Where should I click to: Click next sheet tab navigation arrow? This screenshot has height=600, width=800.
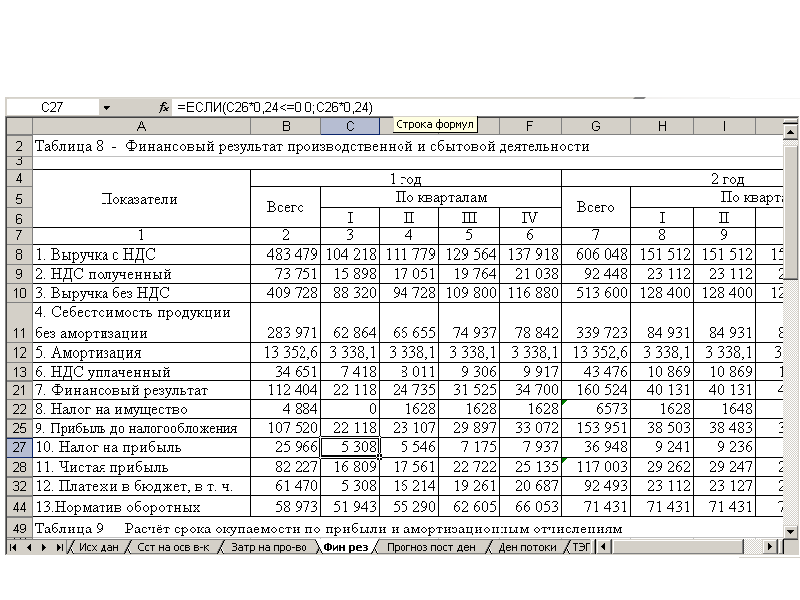coord(44,547)
